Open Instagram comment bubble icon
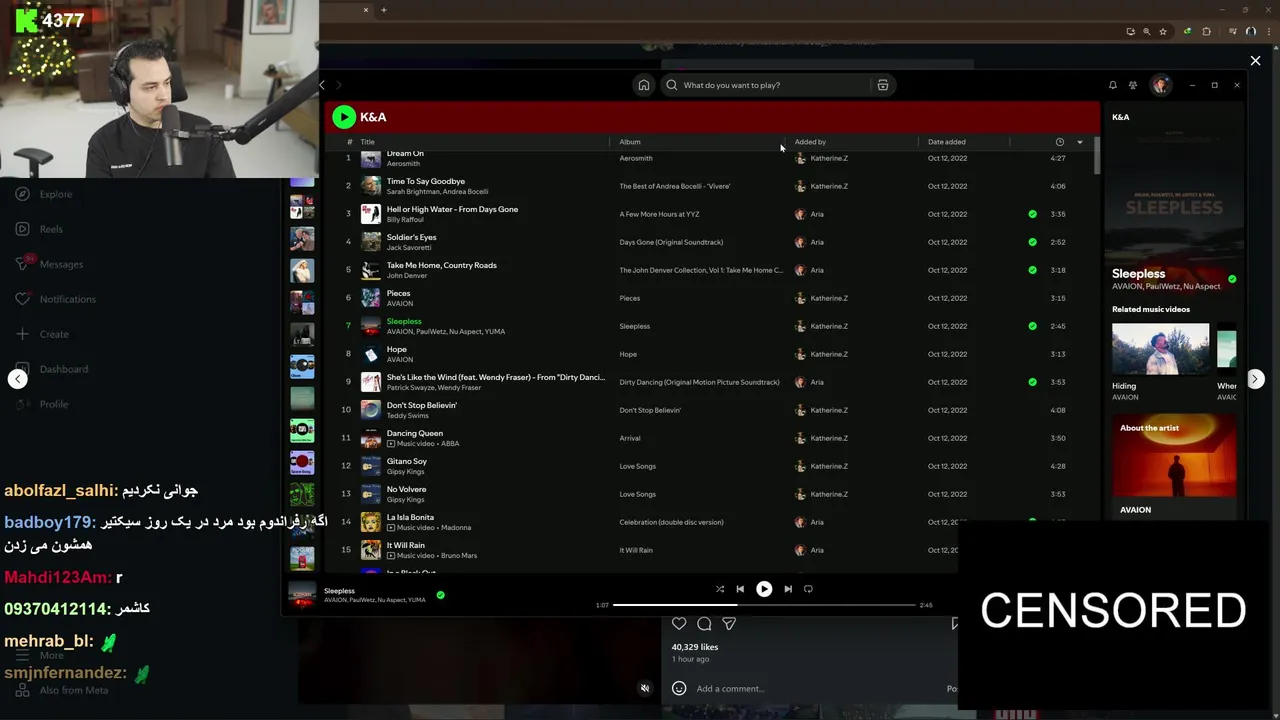The image size is (1280, 720). [704, 624]
